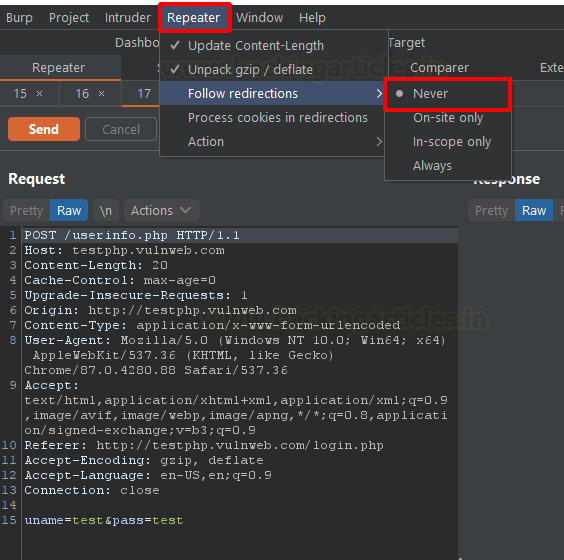Open the Help menu
Screen dimensions: 564x560
click(x=312, y=18)
